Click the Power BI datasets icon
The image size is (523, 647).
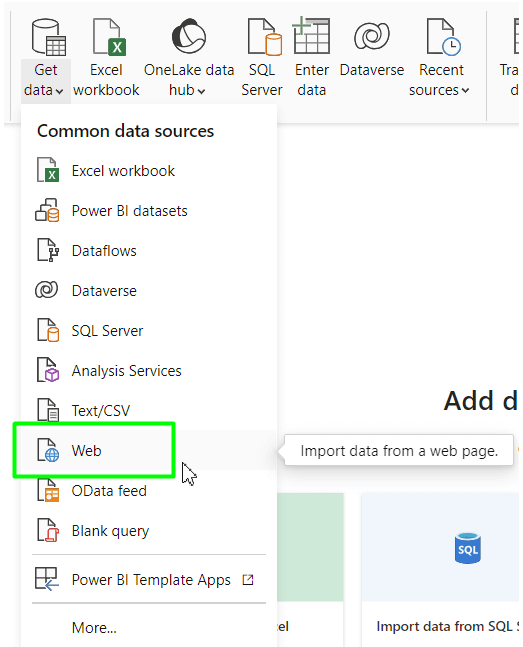(47, 210)
